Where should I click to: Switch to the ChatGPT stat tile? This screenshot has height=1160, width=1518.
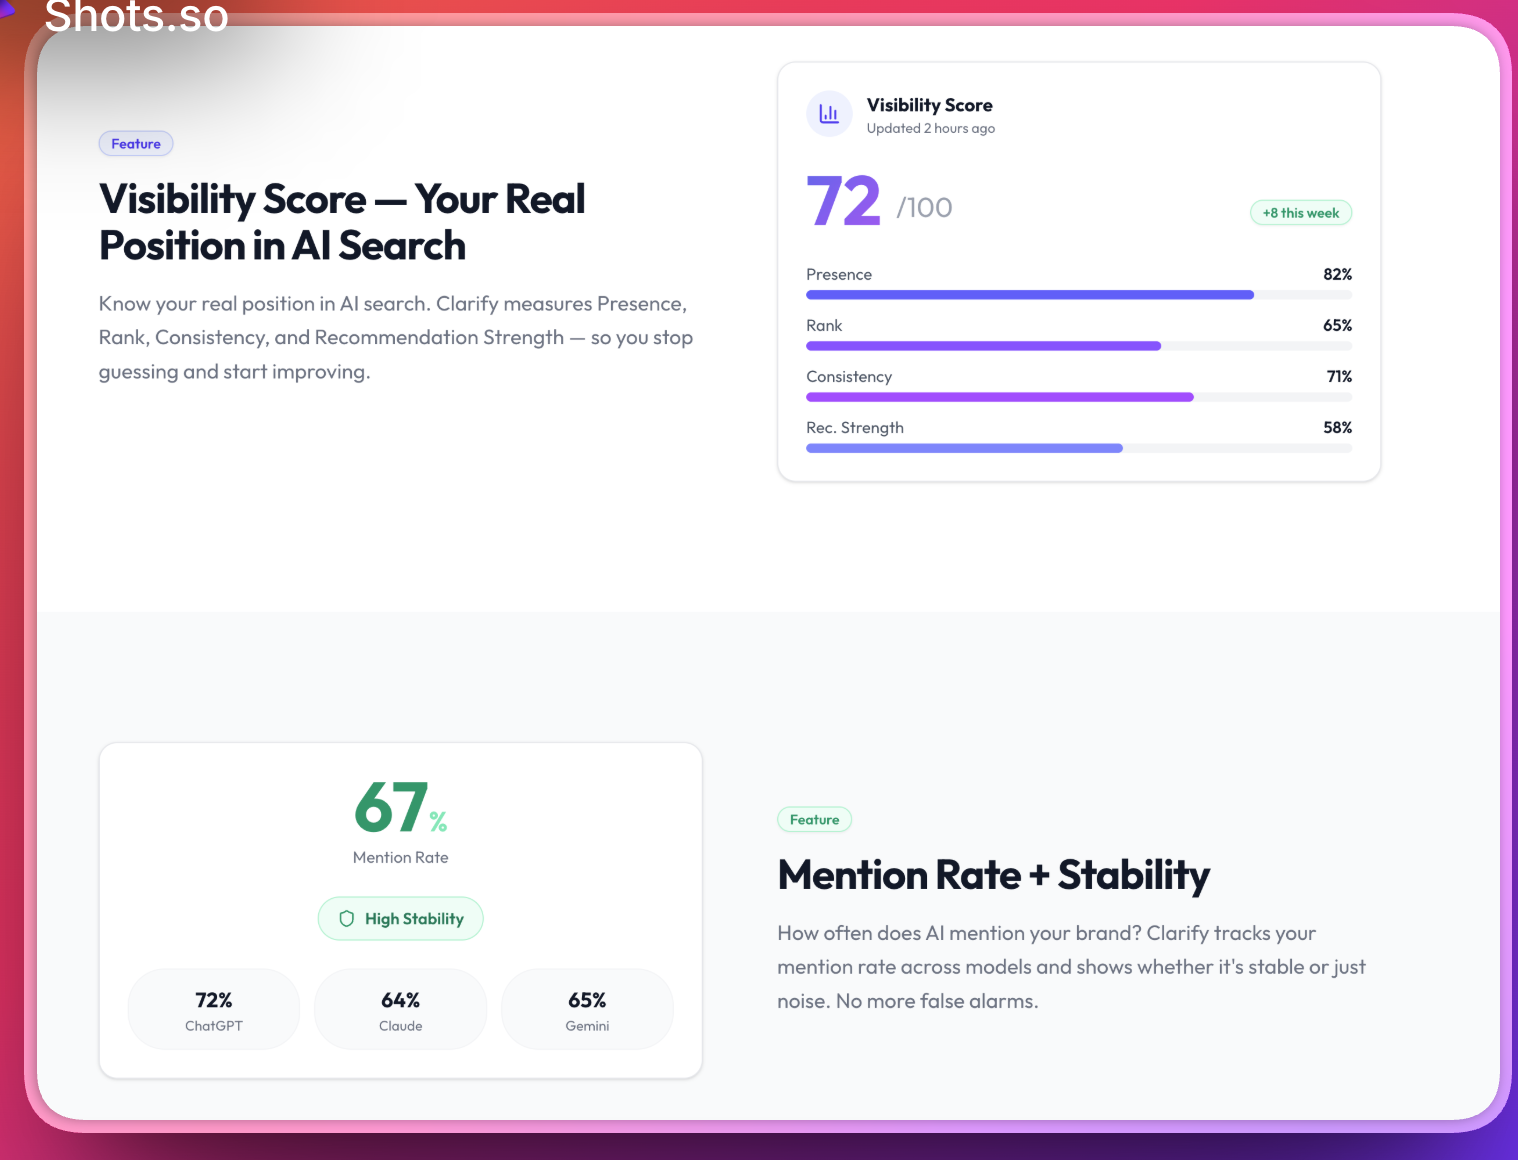coord(213,1009)
